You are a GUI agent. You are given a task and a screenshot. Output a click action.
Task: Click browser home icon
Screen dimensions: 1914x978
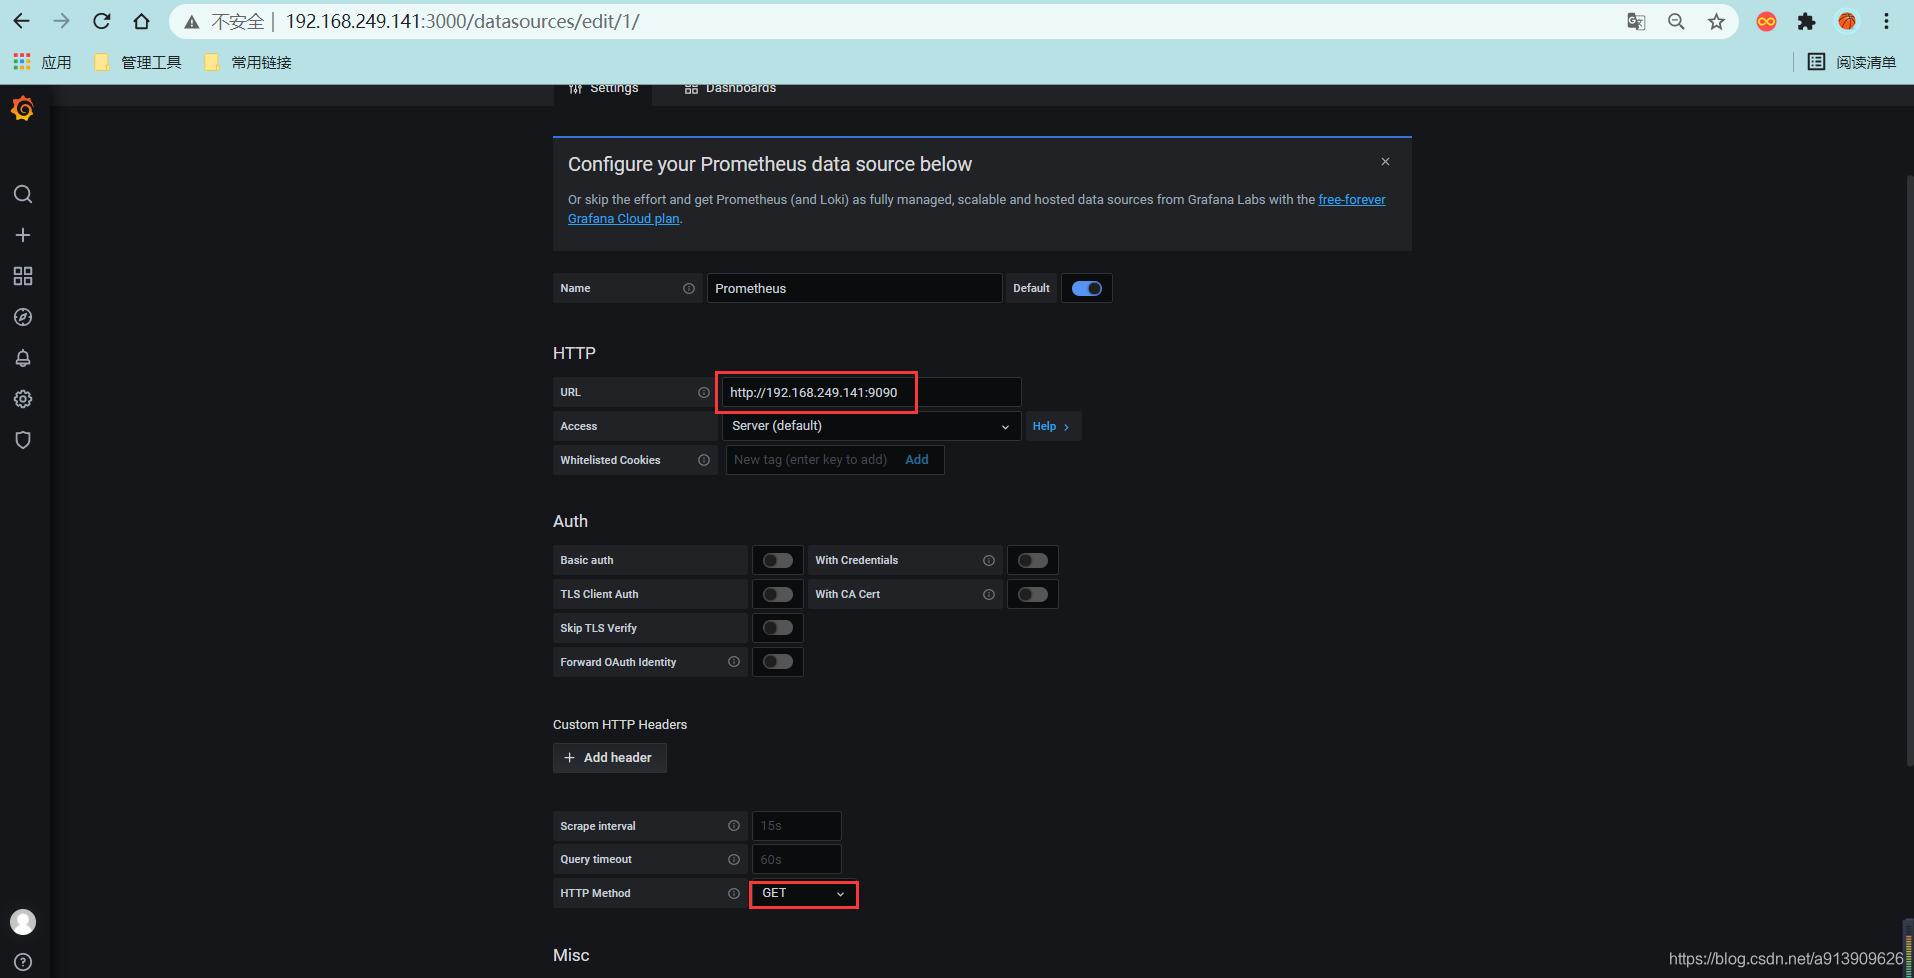pyautogui.click(x=142, y=21)
